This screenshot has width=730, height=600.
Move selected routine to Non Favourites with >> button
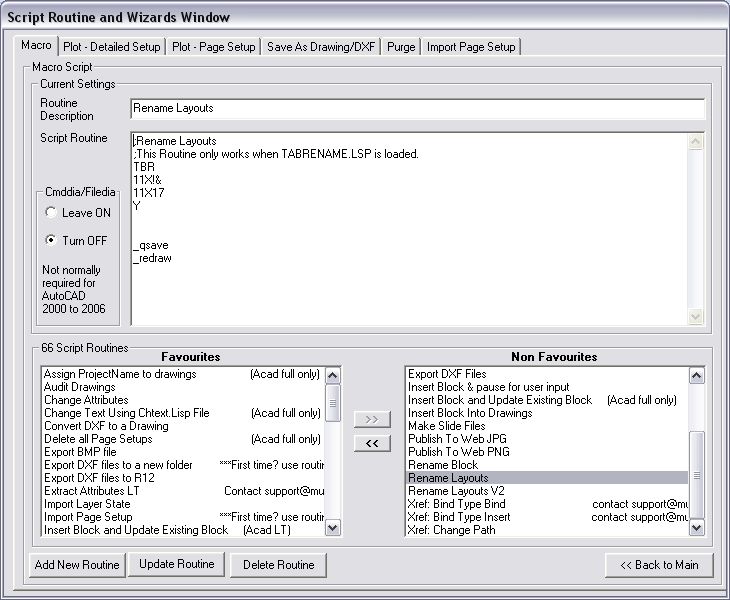point(372,420)
